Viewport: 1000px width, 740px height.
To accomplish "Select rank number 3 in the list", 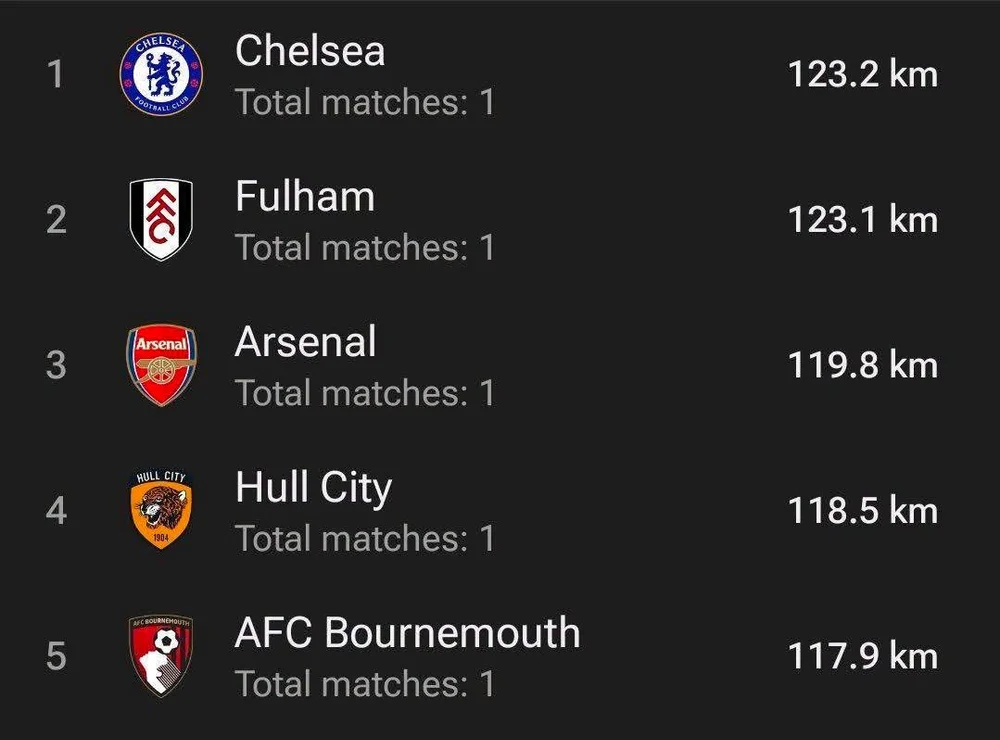I will (x=56, y=365).
